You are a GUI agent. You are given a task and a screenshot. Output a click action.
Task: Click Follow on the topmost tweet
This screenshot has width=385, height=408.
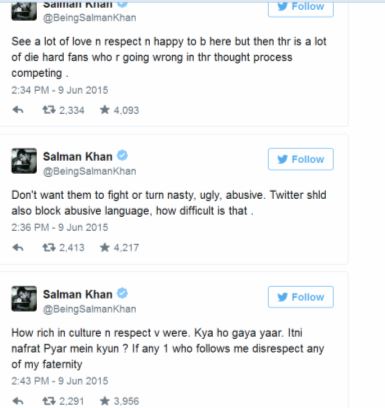coord(301,7)
